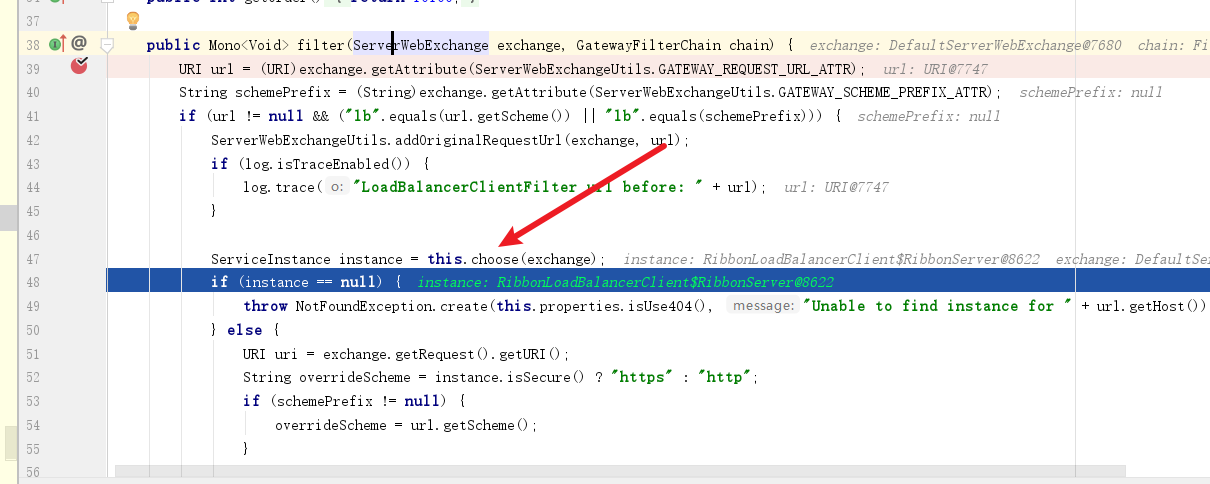Viewport: 1210px width, 484px height.
Task: Click the 'message:' parameter hint on line 49
Action: coord(761,306)
